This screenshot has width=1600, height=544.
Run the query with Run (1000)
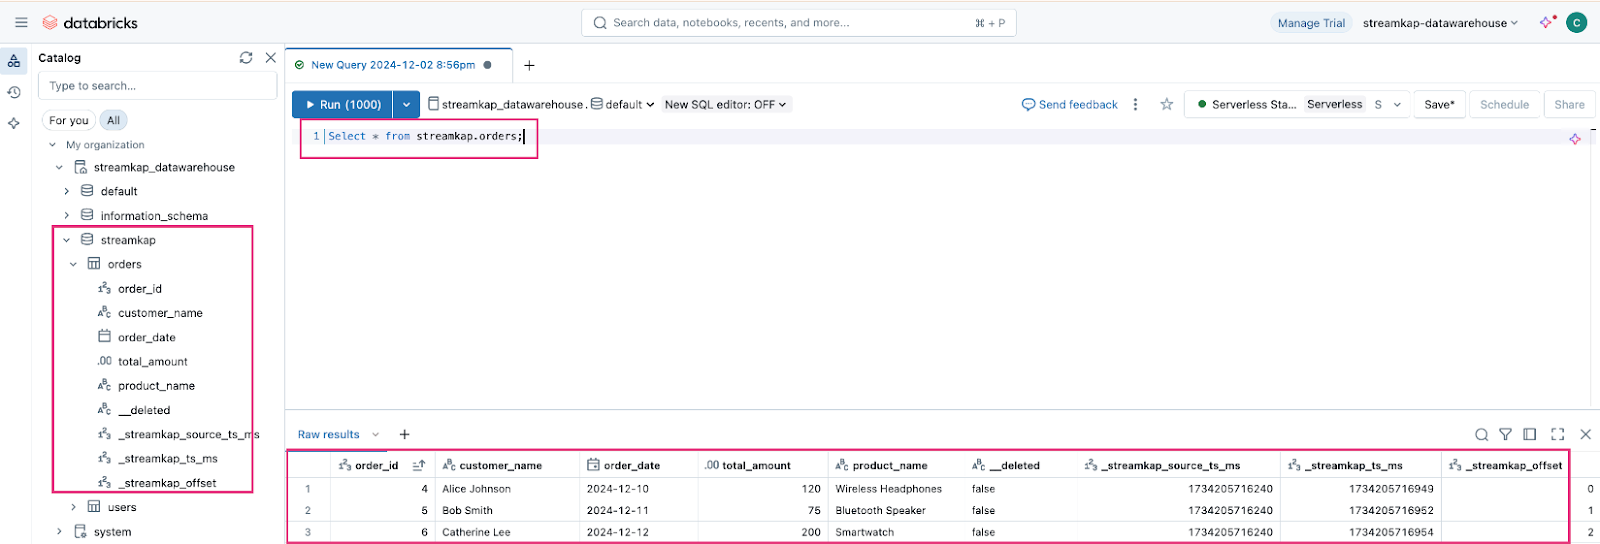[342, 104]
